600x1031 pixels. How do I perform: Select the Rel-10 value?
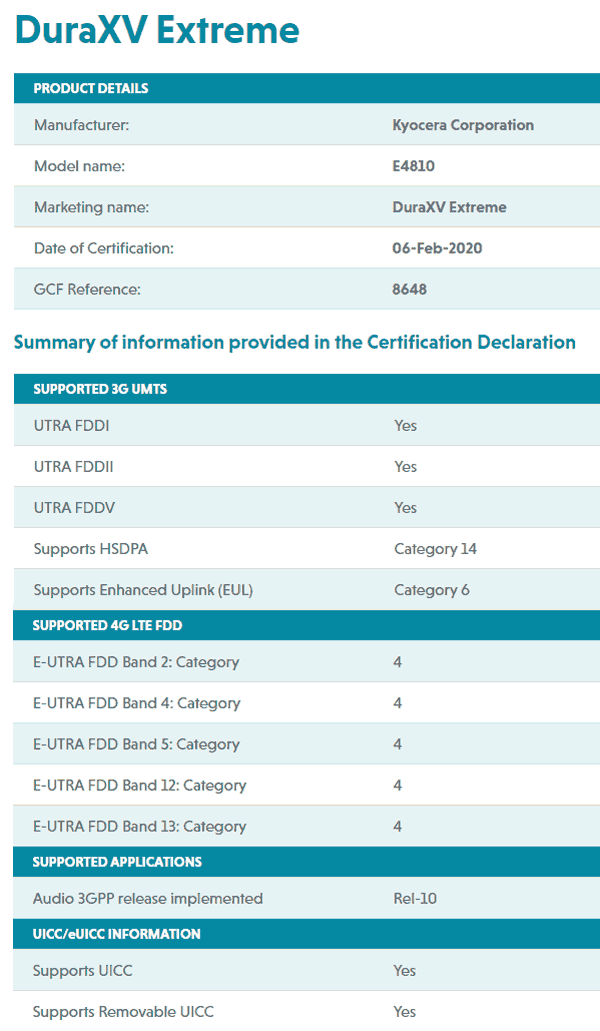coord(415,899)
